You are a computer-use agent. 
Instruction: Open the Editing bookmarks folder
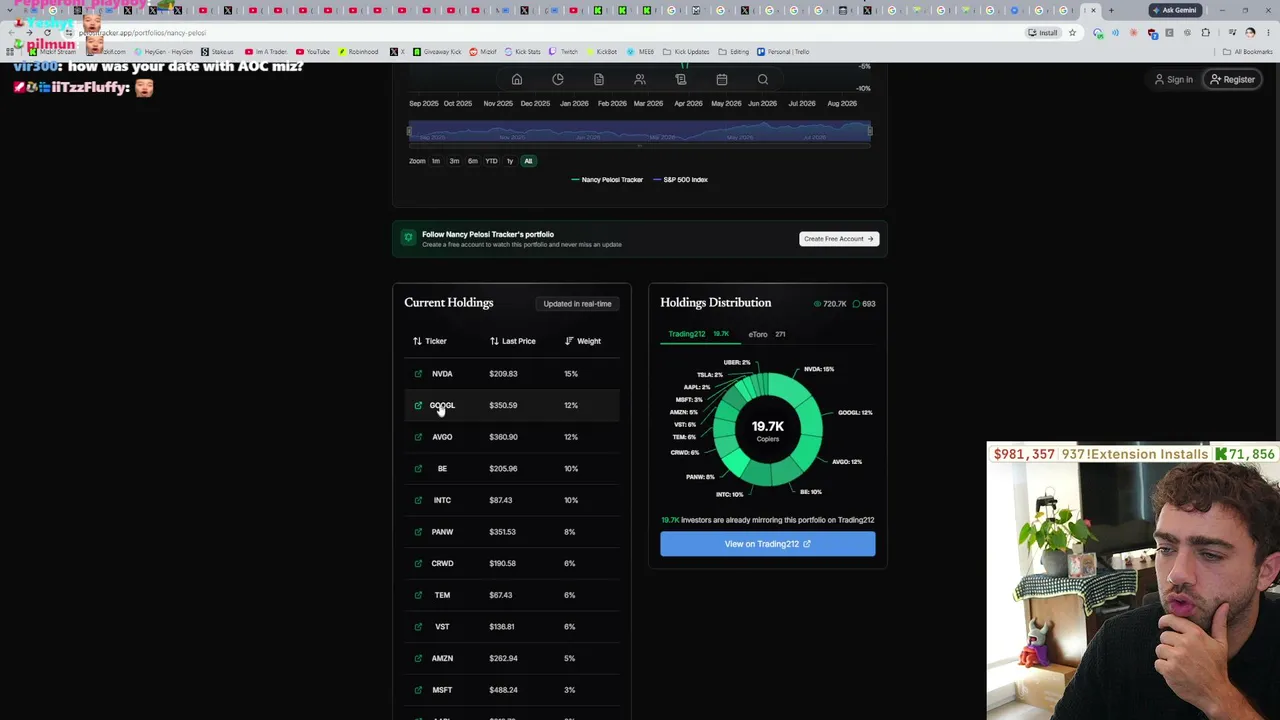733,52
